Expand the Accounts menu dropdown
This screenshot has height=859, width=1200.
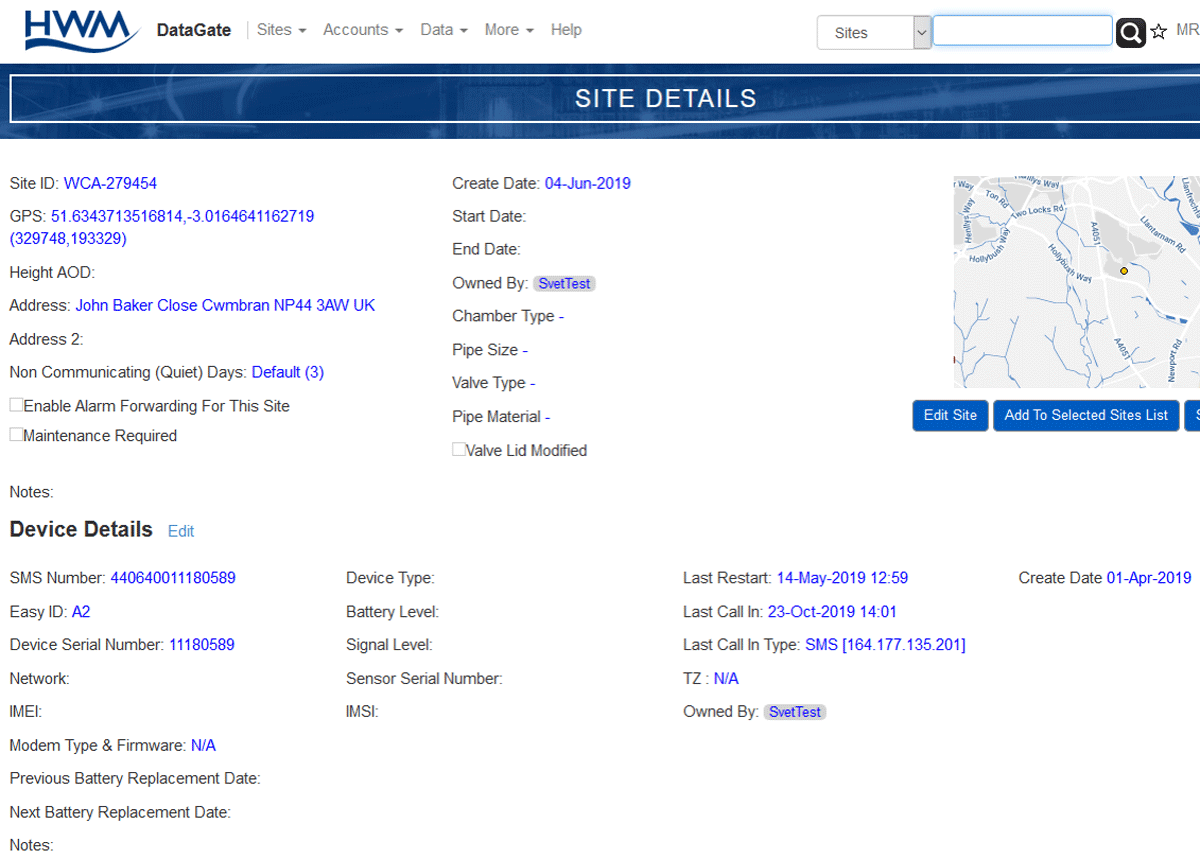tap(362, 30)
